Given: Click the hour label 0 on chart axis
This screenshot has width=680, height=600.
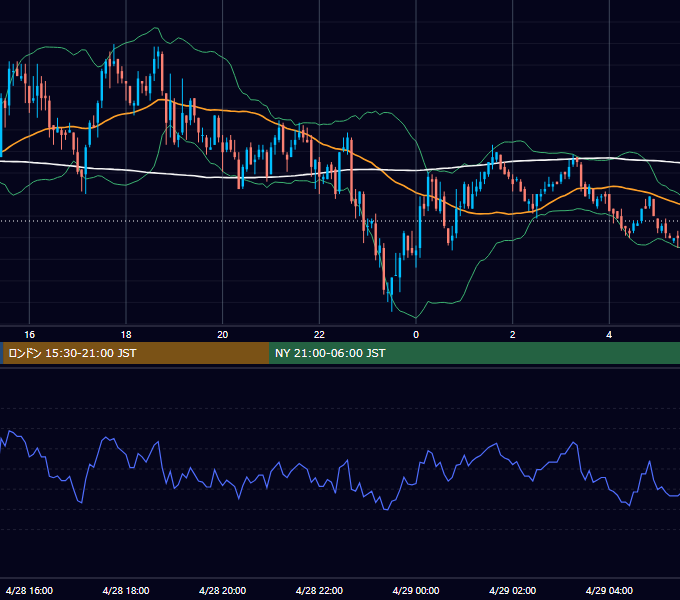Looking at the screenshot, I should (416, 335).
